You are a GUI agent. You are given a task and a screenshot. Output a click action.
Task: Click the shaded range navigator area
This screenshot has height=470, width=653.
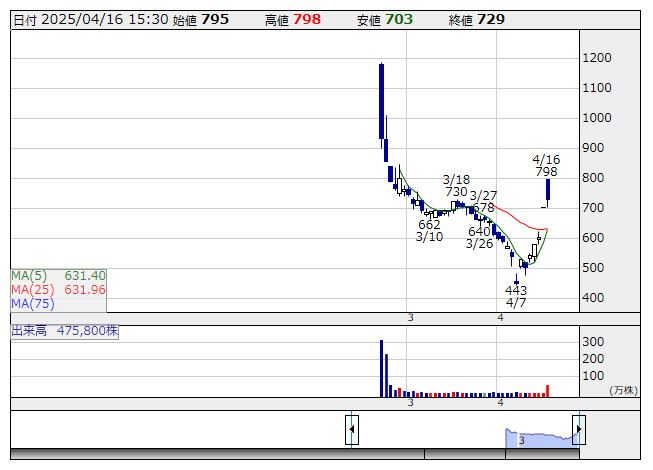[x=542, y=438]
